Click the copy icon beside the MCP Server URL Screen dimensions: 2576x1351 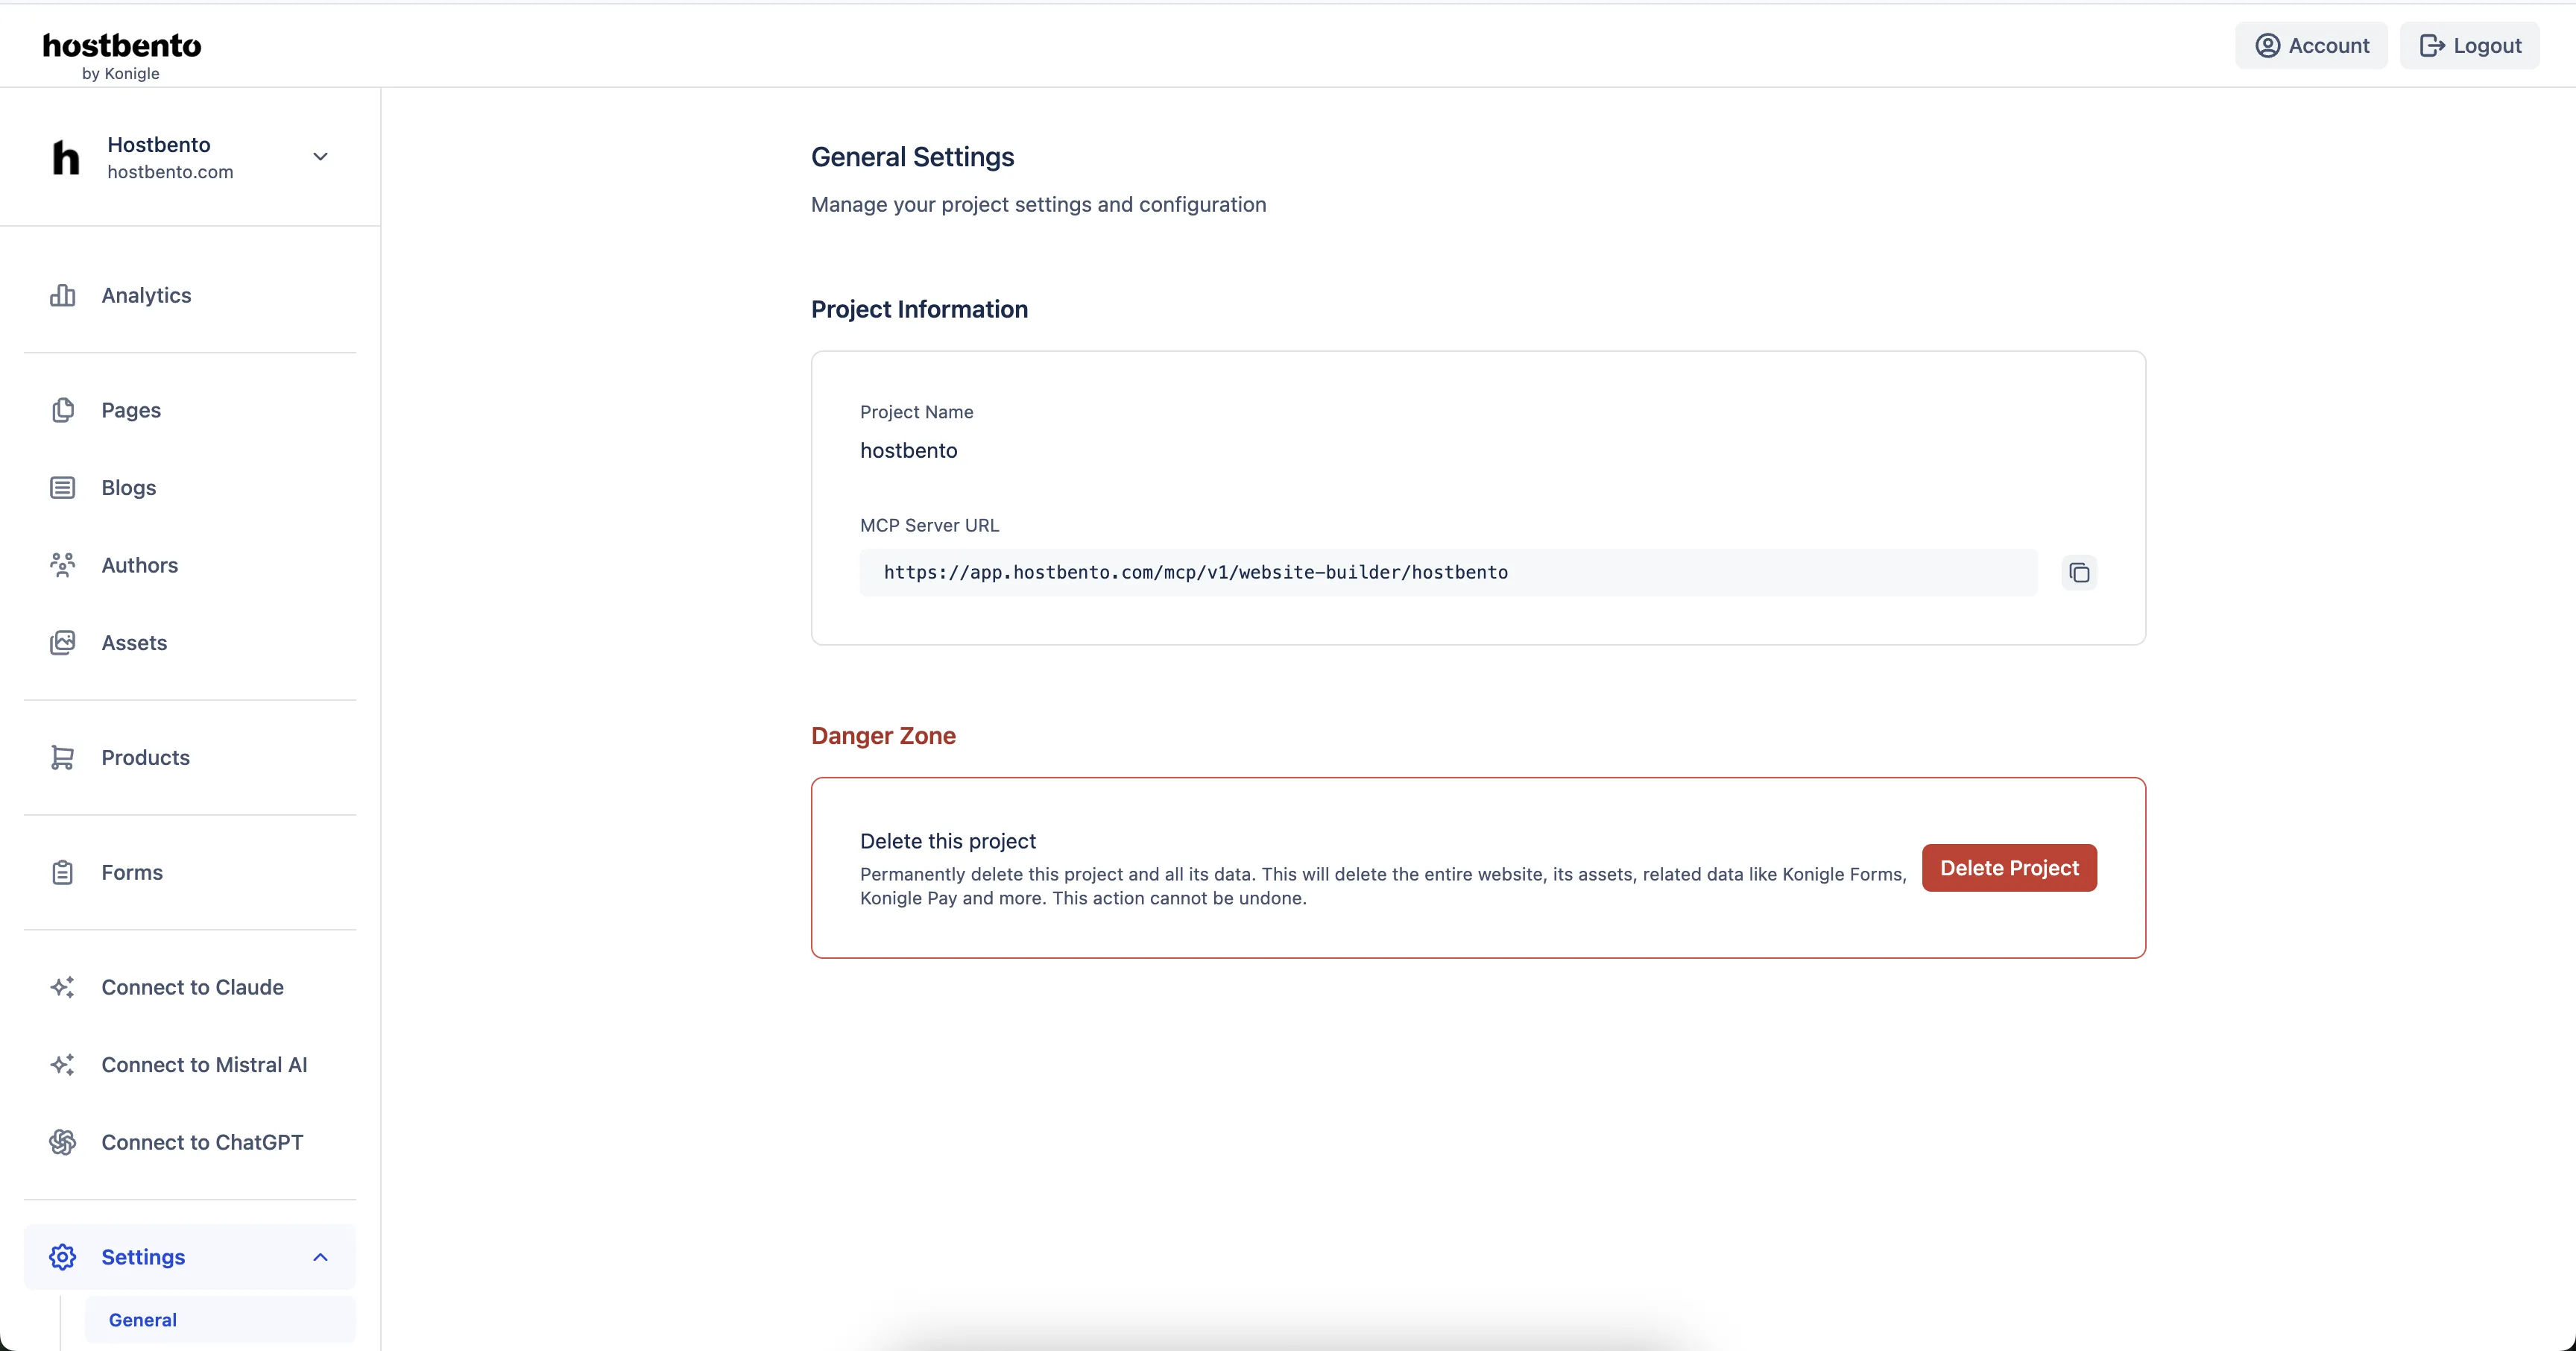(2080, 572)
